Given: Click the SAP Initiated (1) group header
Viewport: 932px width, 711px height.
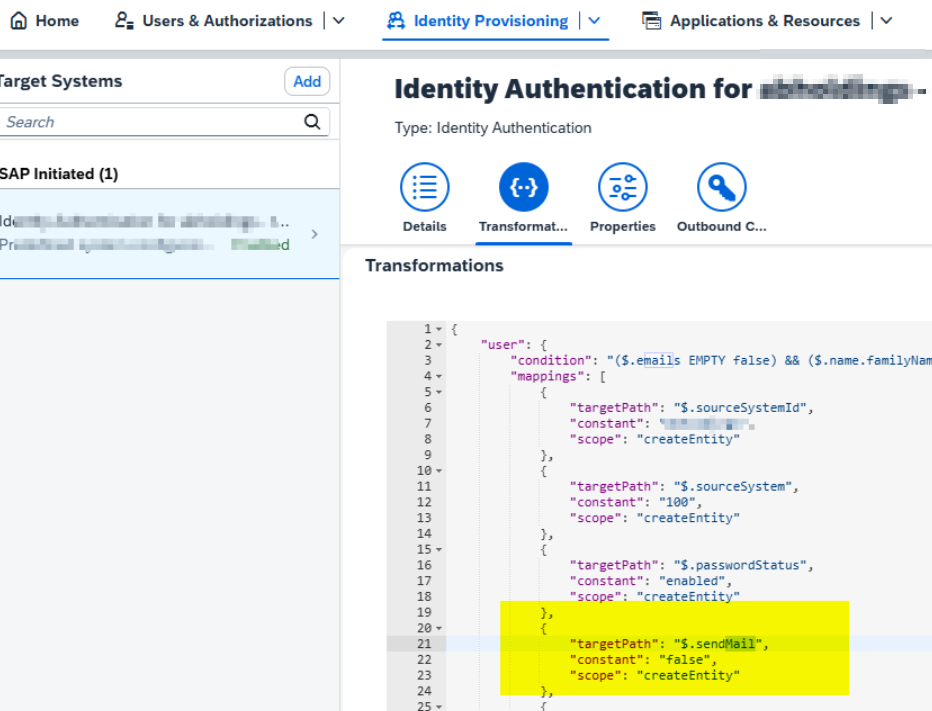Looking at the screenshot, I should coord(59,174).
